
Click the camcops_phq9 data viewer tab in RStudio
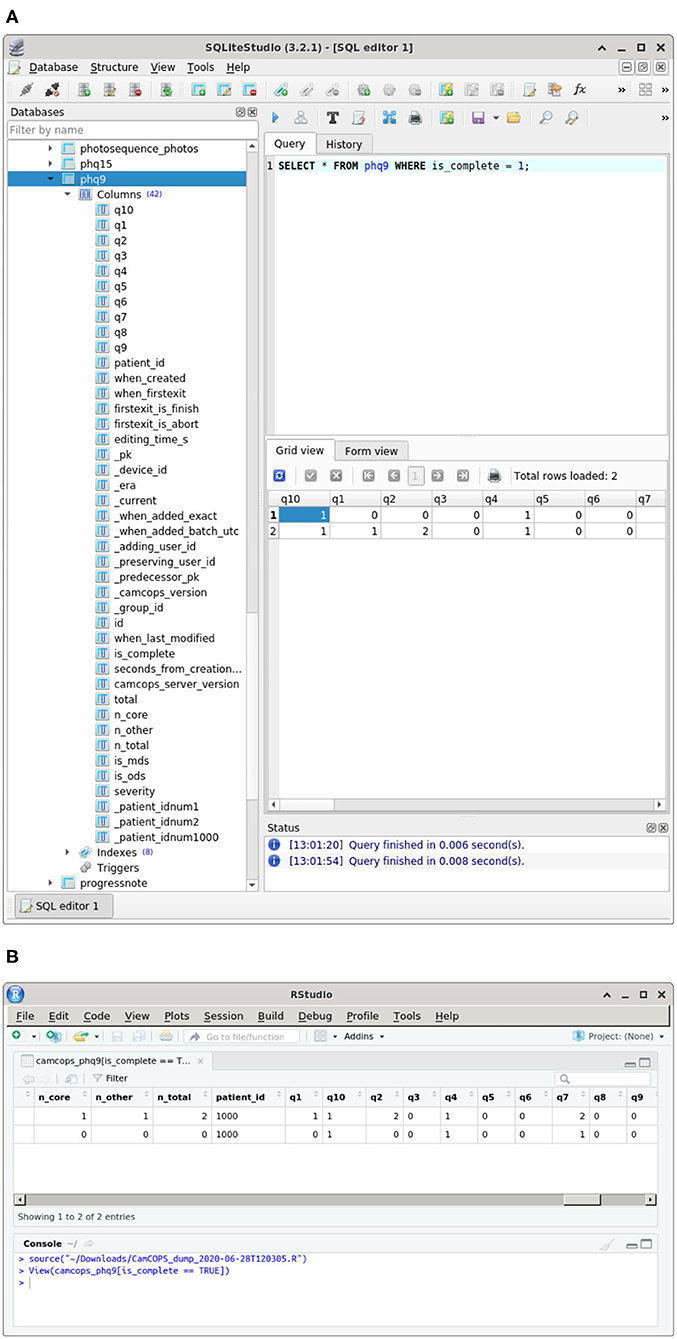113,1060
